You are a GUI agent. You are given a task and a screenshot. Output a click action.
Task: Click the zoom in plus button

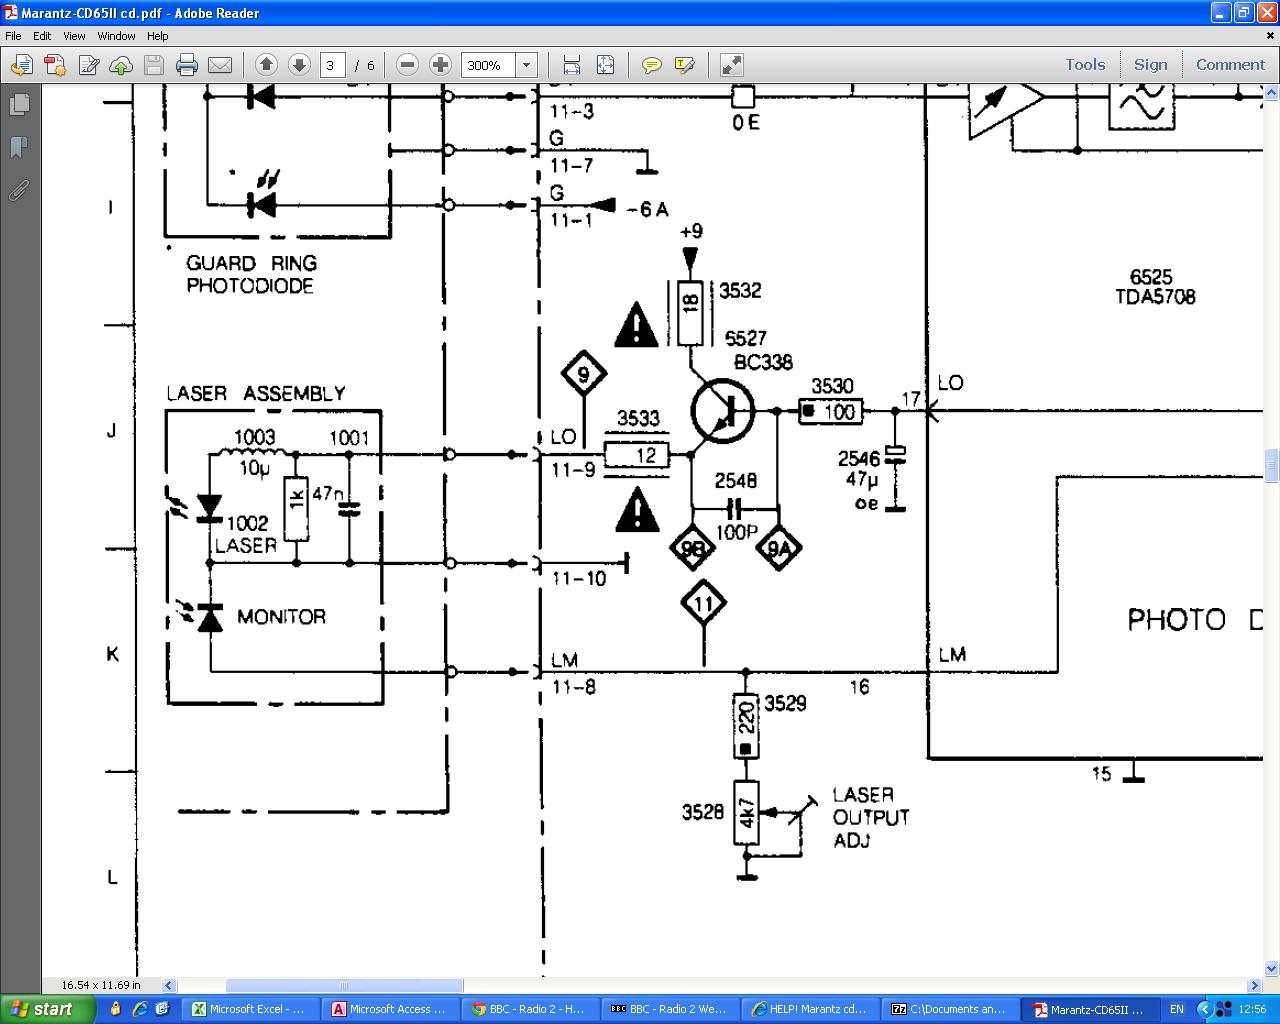click(440, 65)
